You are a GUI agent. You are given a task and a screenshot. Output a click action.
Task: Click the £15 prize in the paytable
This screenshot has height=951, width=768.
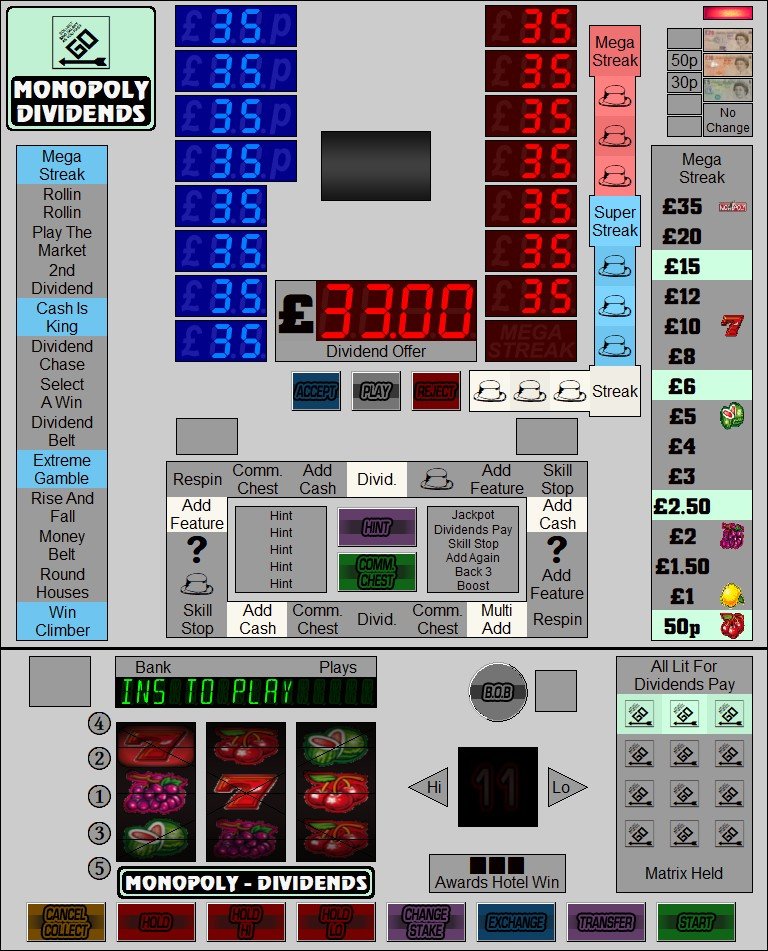[x=702, y=266]
